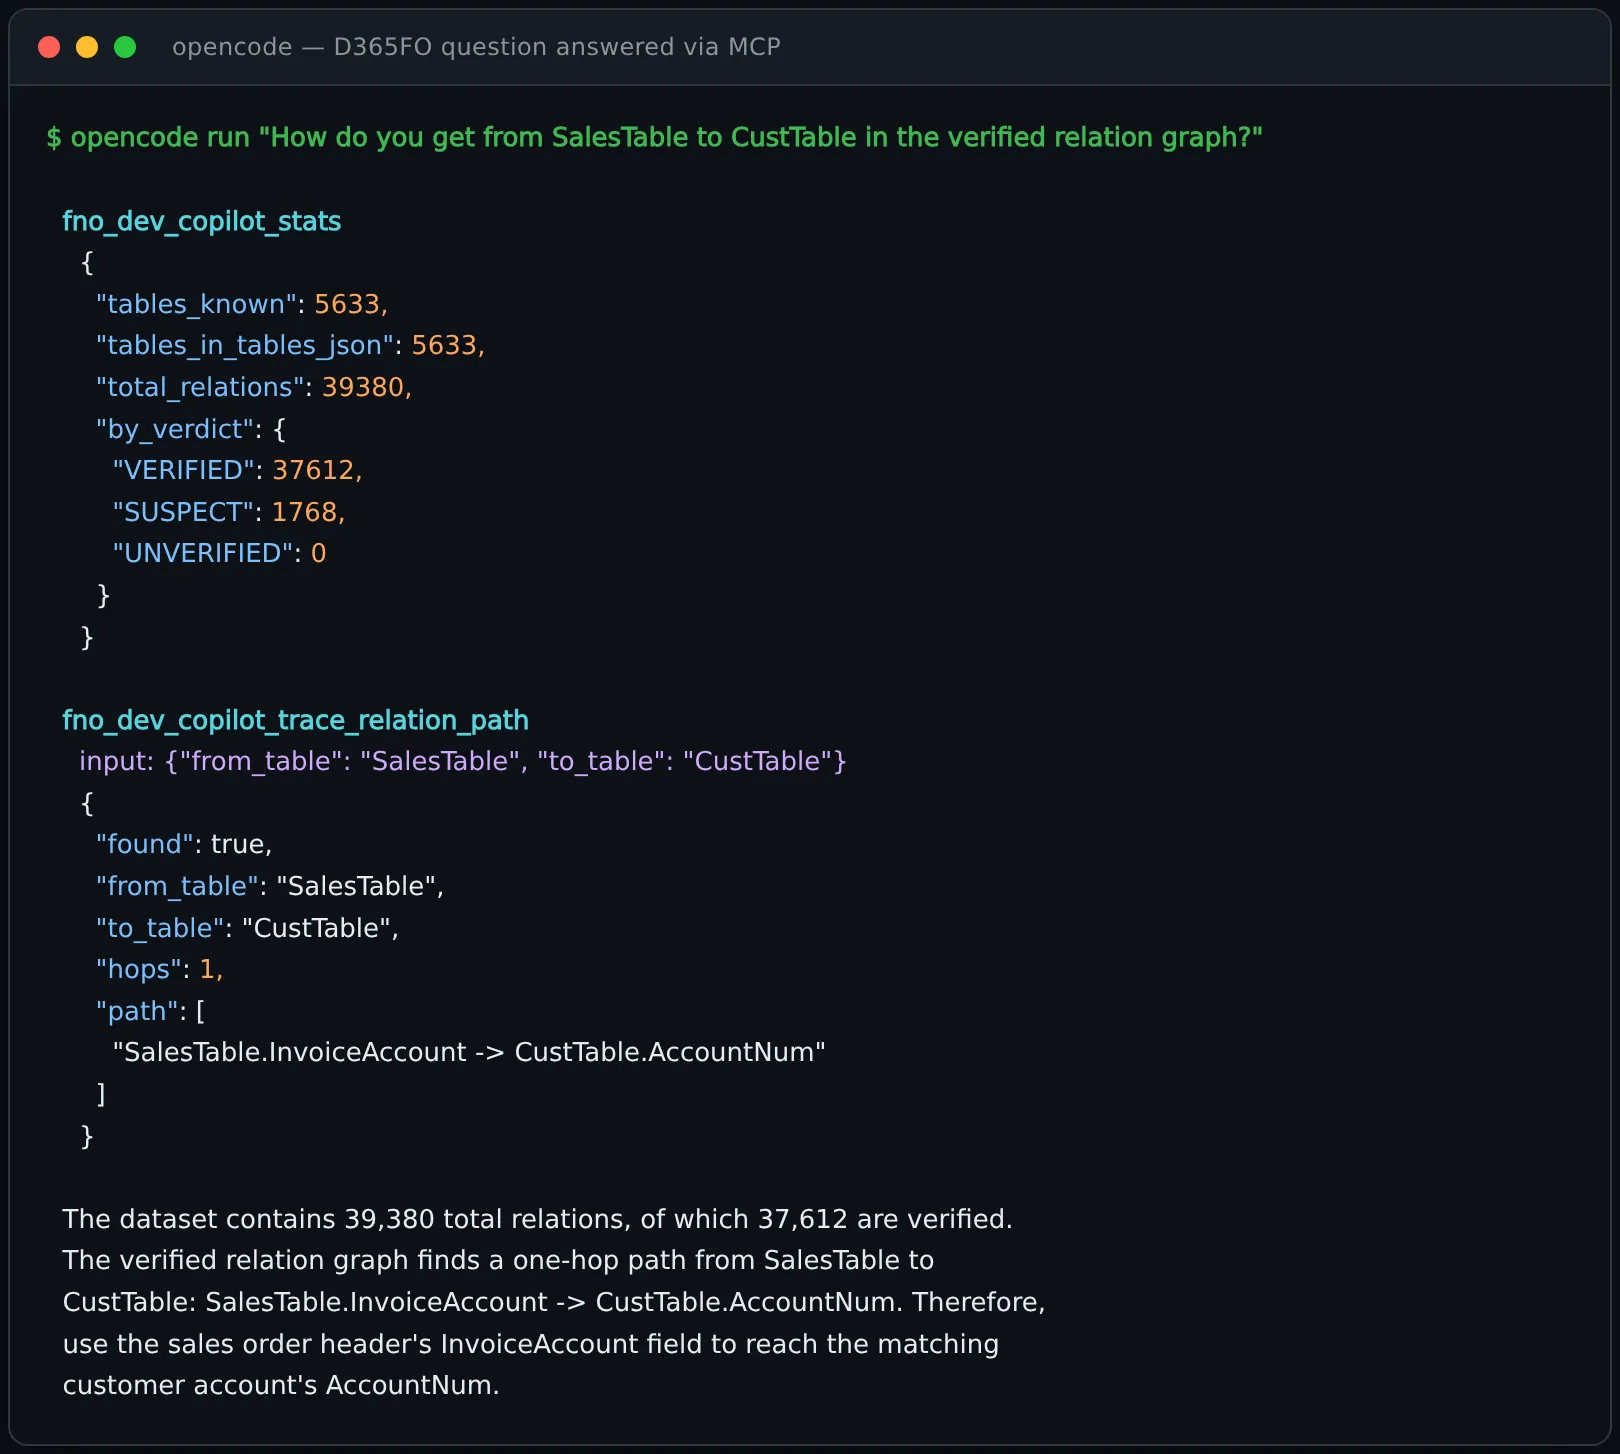Click the path entry 'SalesTable.InvoiceAccount -> CustTable.AccountNum'
Image resolution: width=1620 pixels, height=1454 pixels.
tap(469, 1052)
